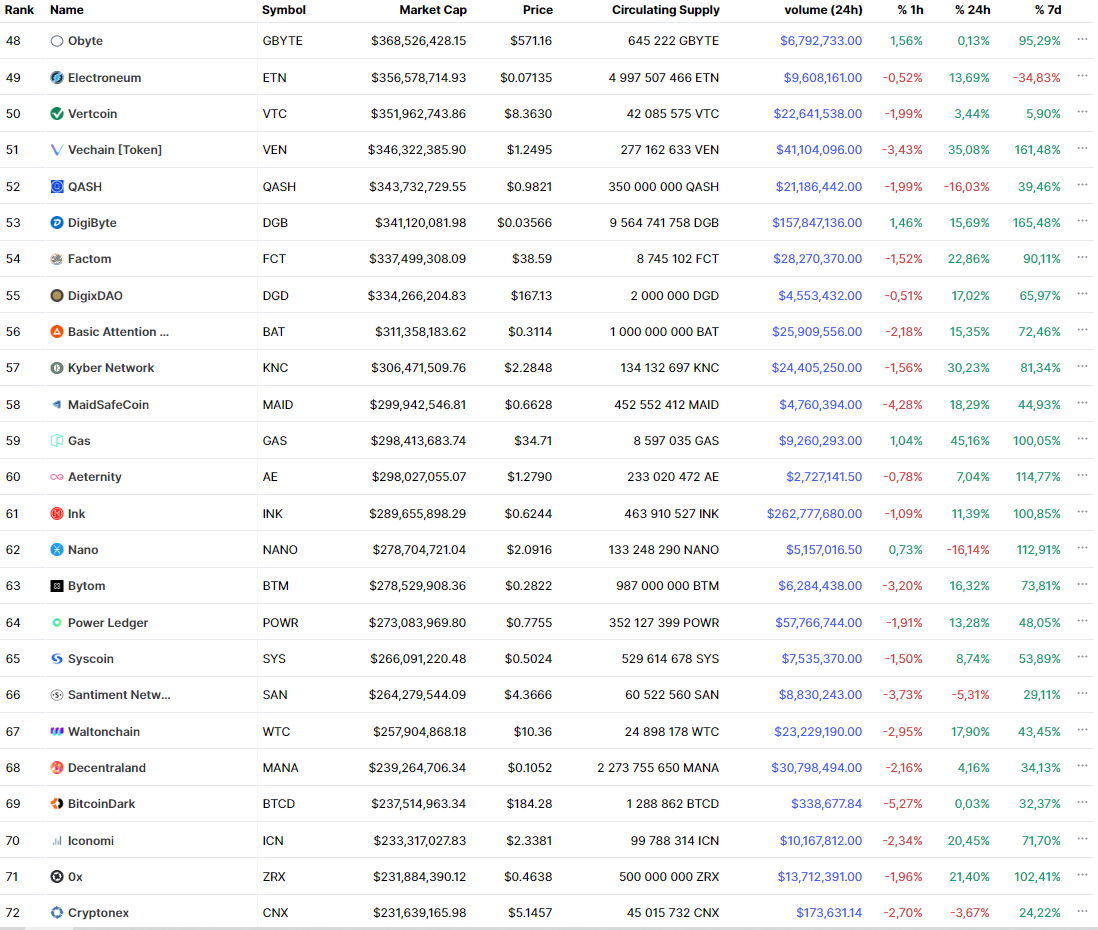Click the Rank column header
1098x930 pixels.
tap(19, 10)
